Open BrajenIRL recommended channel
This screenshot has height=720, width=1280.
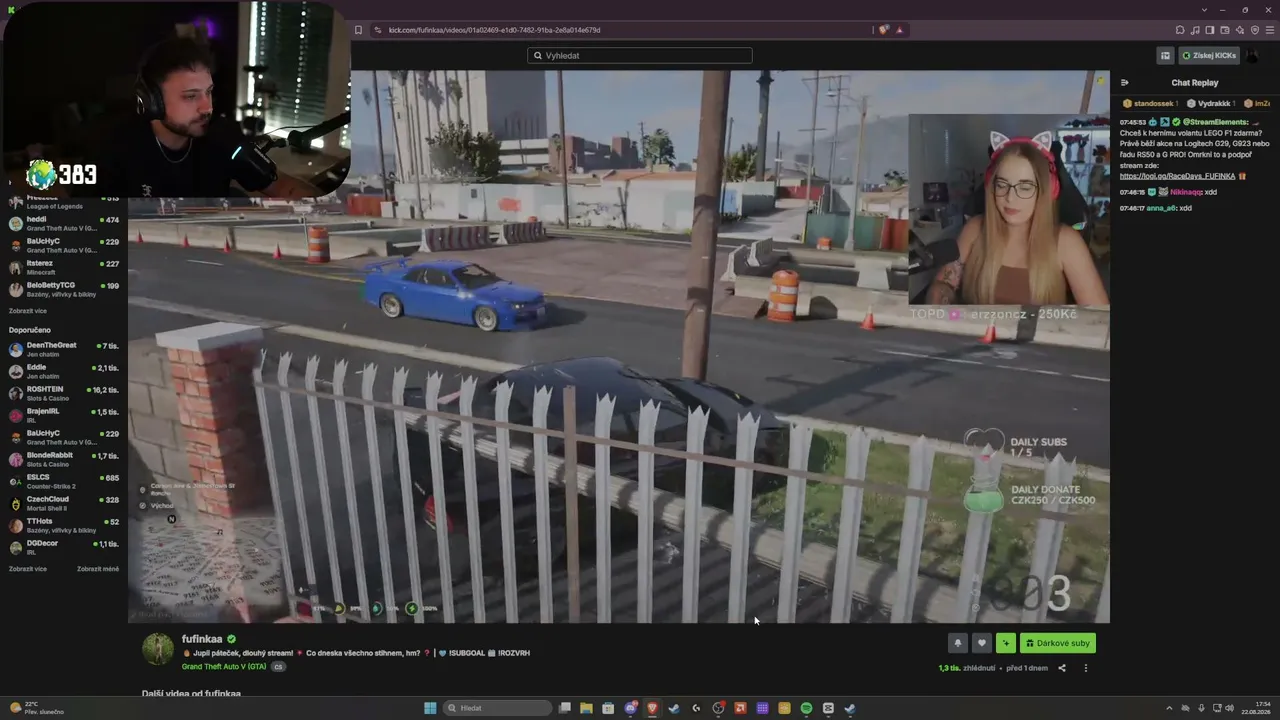(64, 415)
